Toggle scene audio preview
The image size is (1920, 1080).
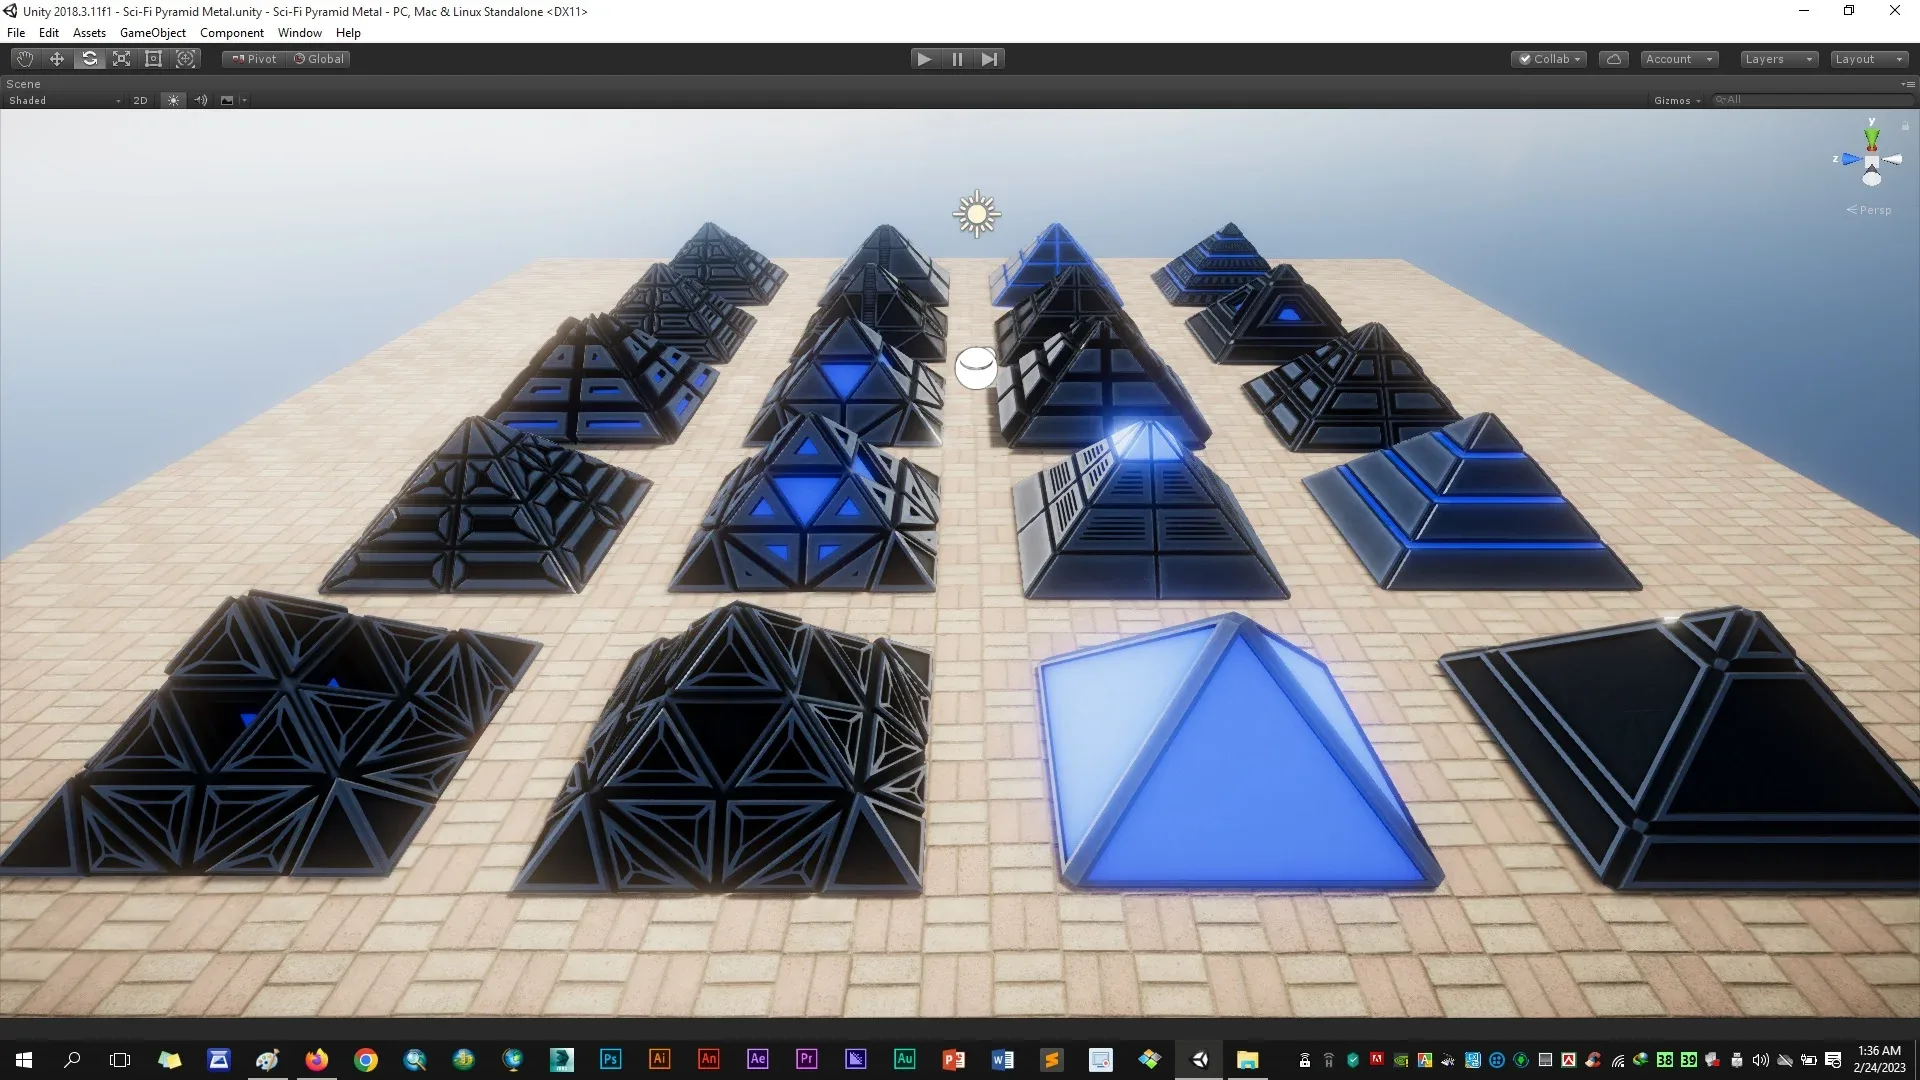[200, 100]
